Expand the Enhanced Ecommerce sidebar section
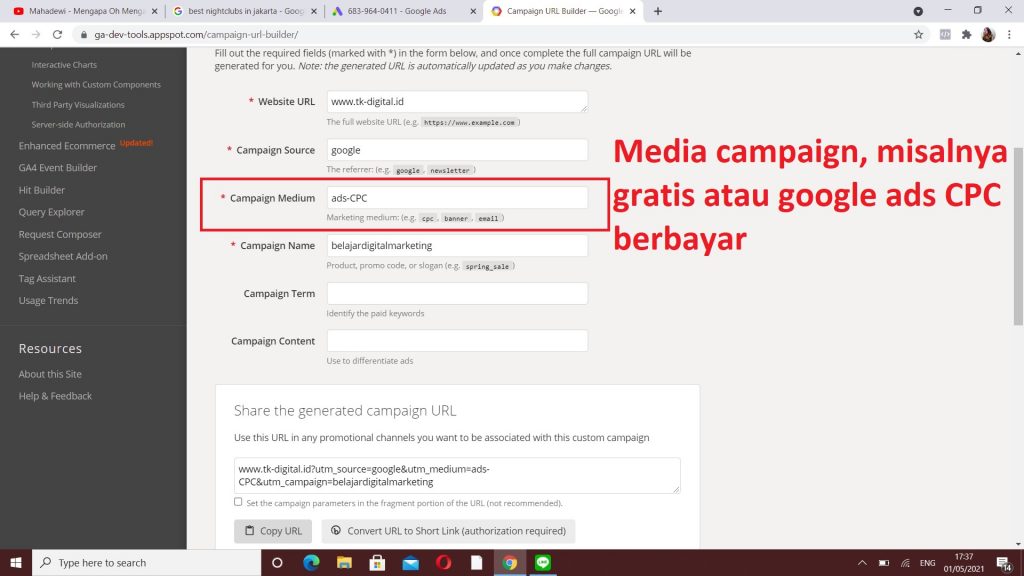 click(66, 146)
